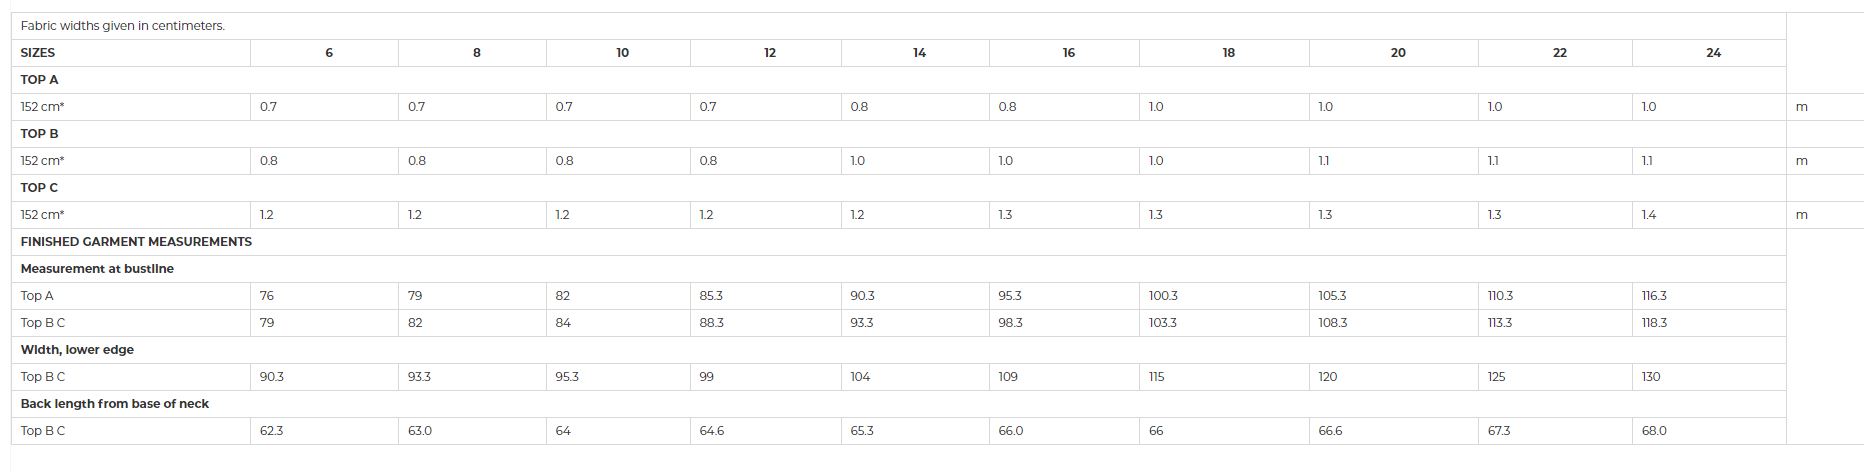Click Top B C bustline value 88.3
The height and width of the screenshot is (472, 1864).
(x=711, y=323)
